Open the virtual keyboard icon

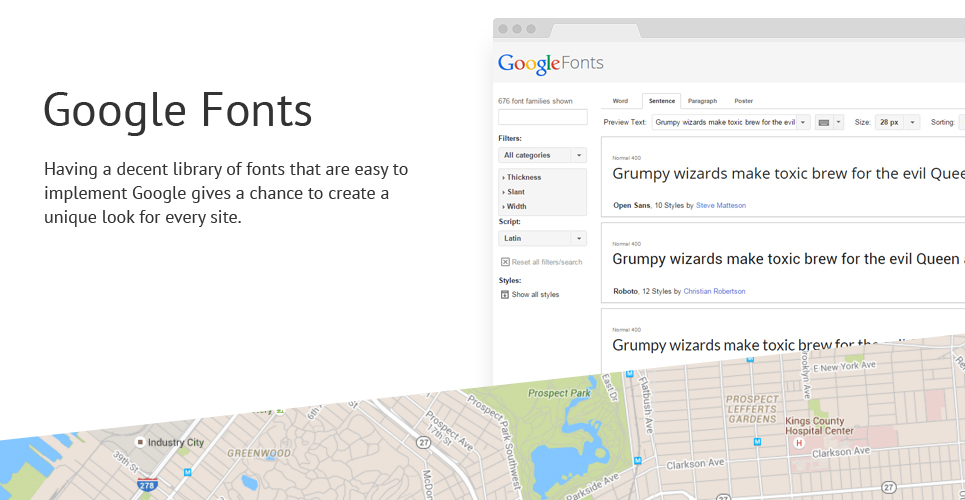point(823,123)
